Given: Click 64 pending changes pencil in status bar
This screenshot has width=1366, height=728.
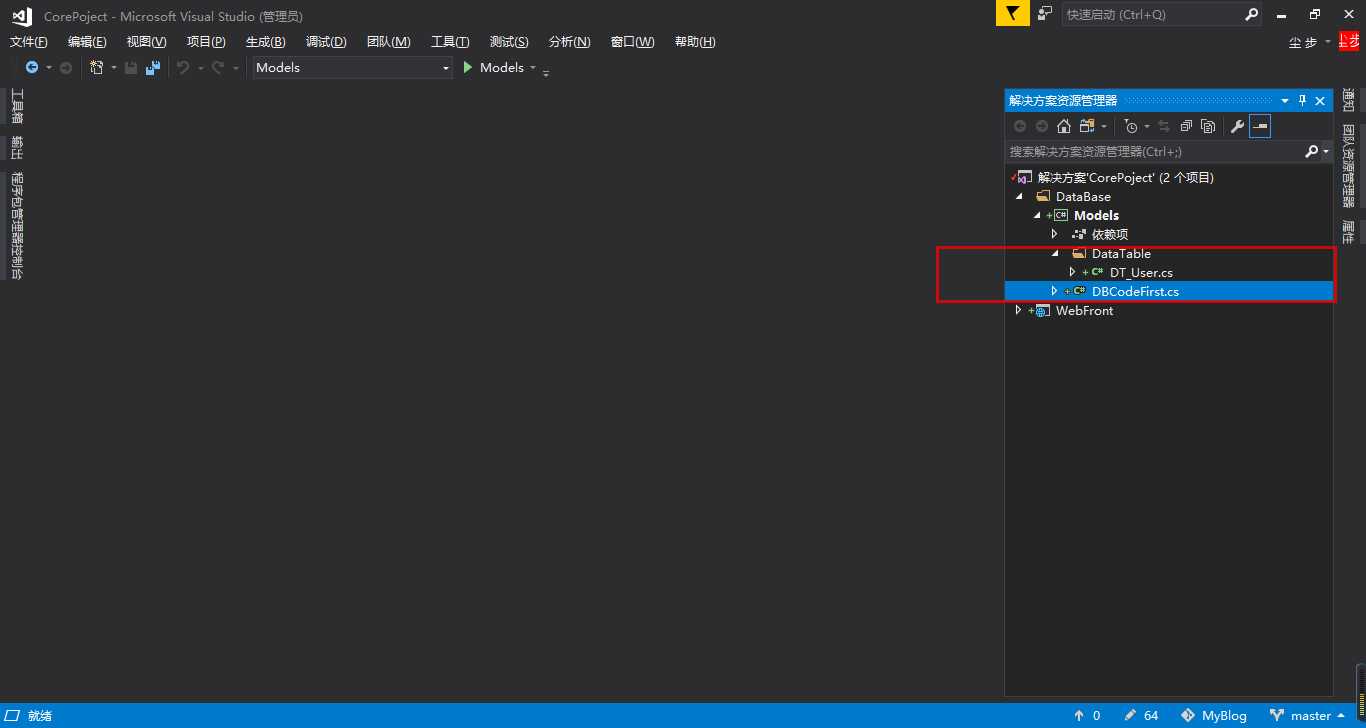Looking at the screenshot, I should pyautogui.click(x=1141, y=716).
